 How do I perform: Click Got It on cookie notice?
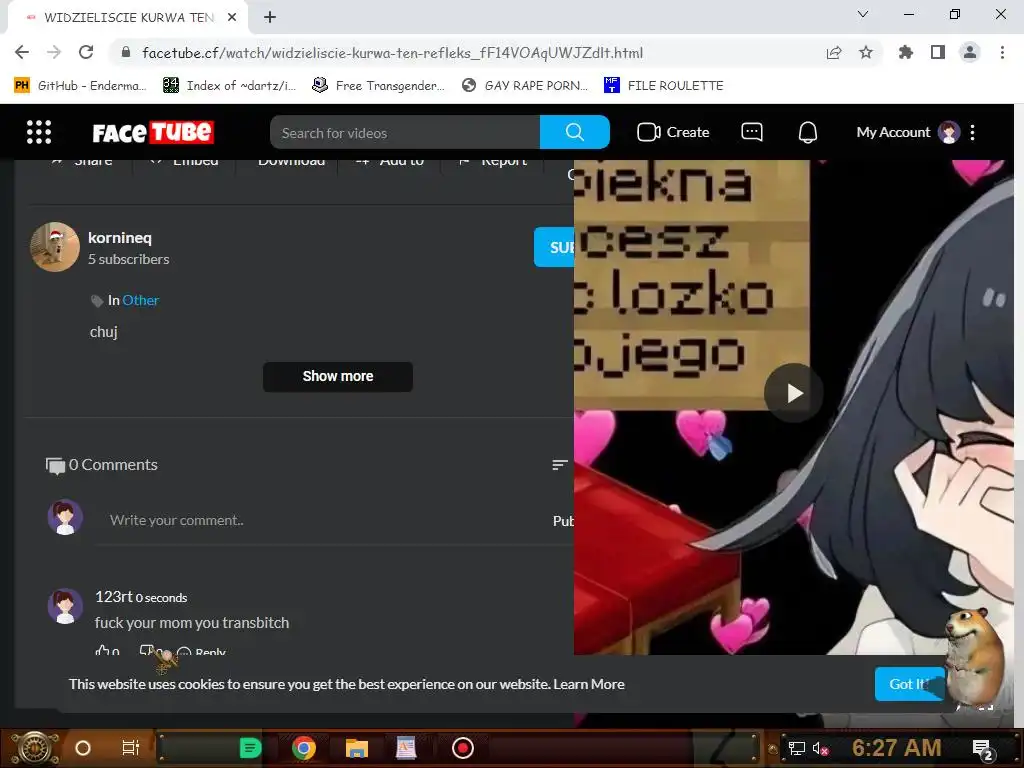(909, 684)
